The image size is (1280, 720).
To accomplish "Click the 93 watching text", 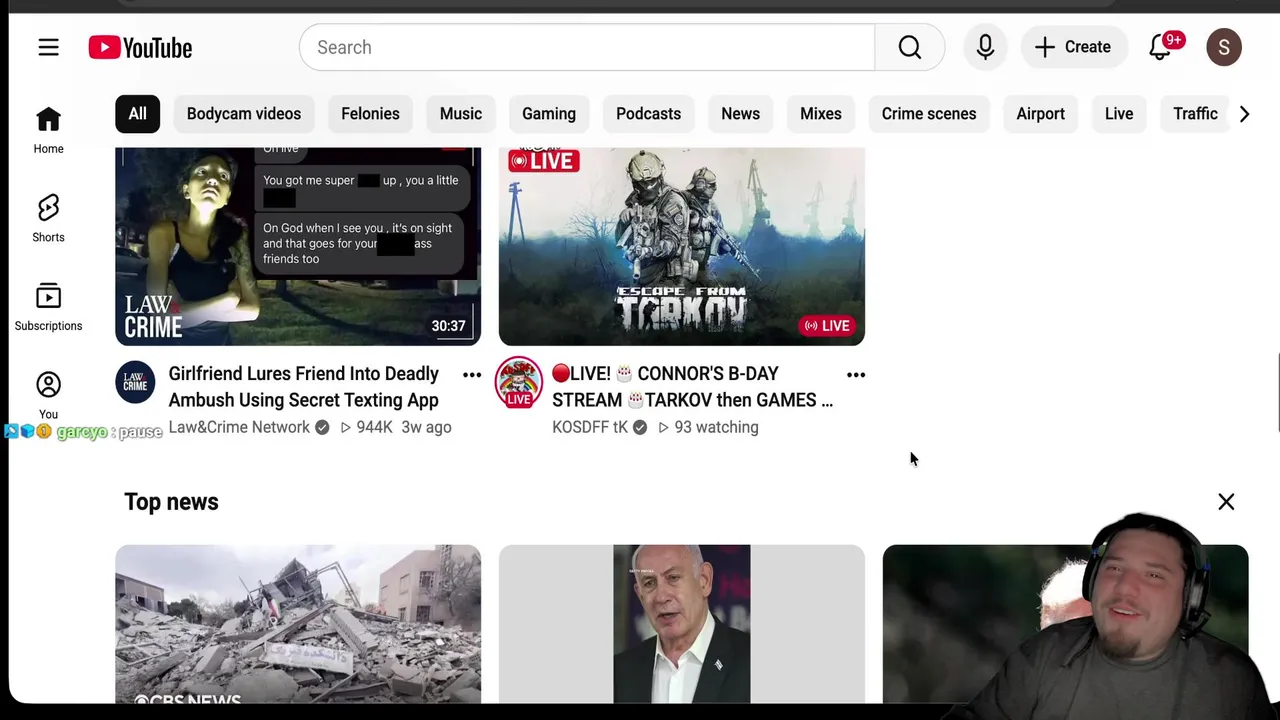I will pyautogui.click(x=716, y=427).
